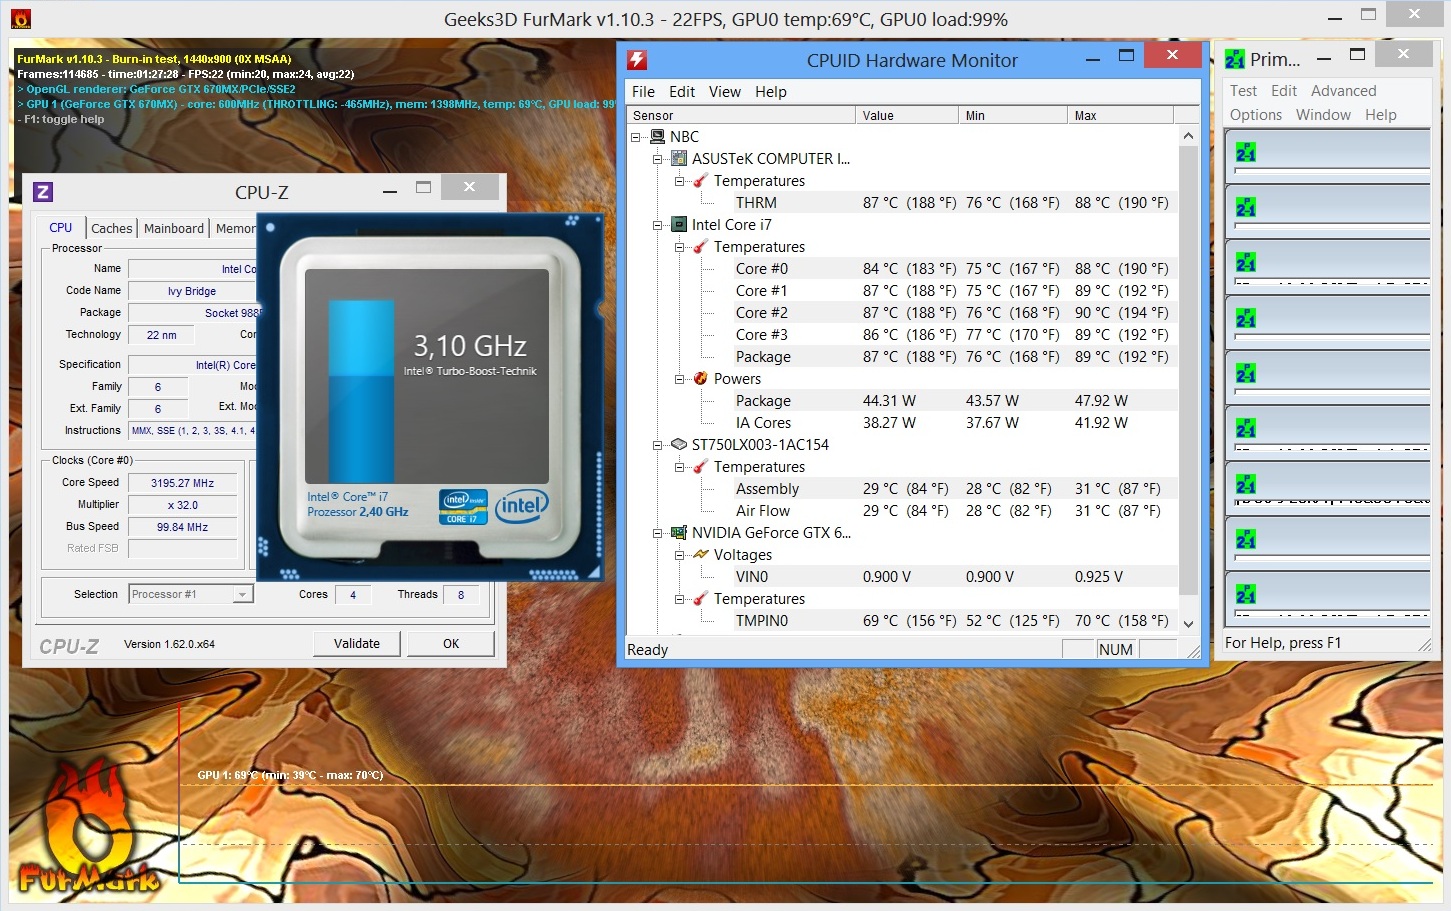Image resolution: width=1451 pixels, height=911 pixels.
Task: Switch to the Caches tab in CPU-Z
Action: click(x=112, y=228)
